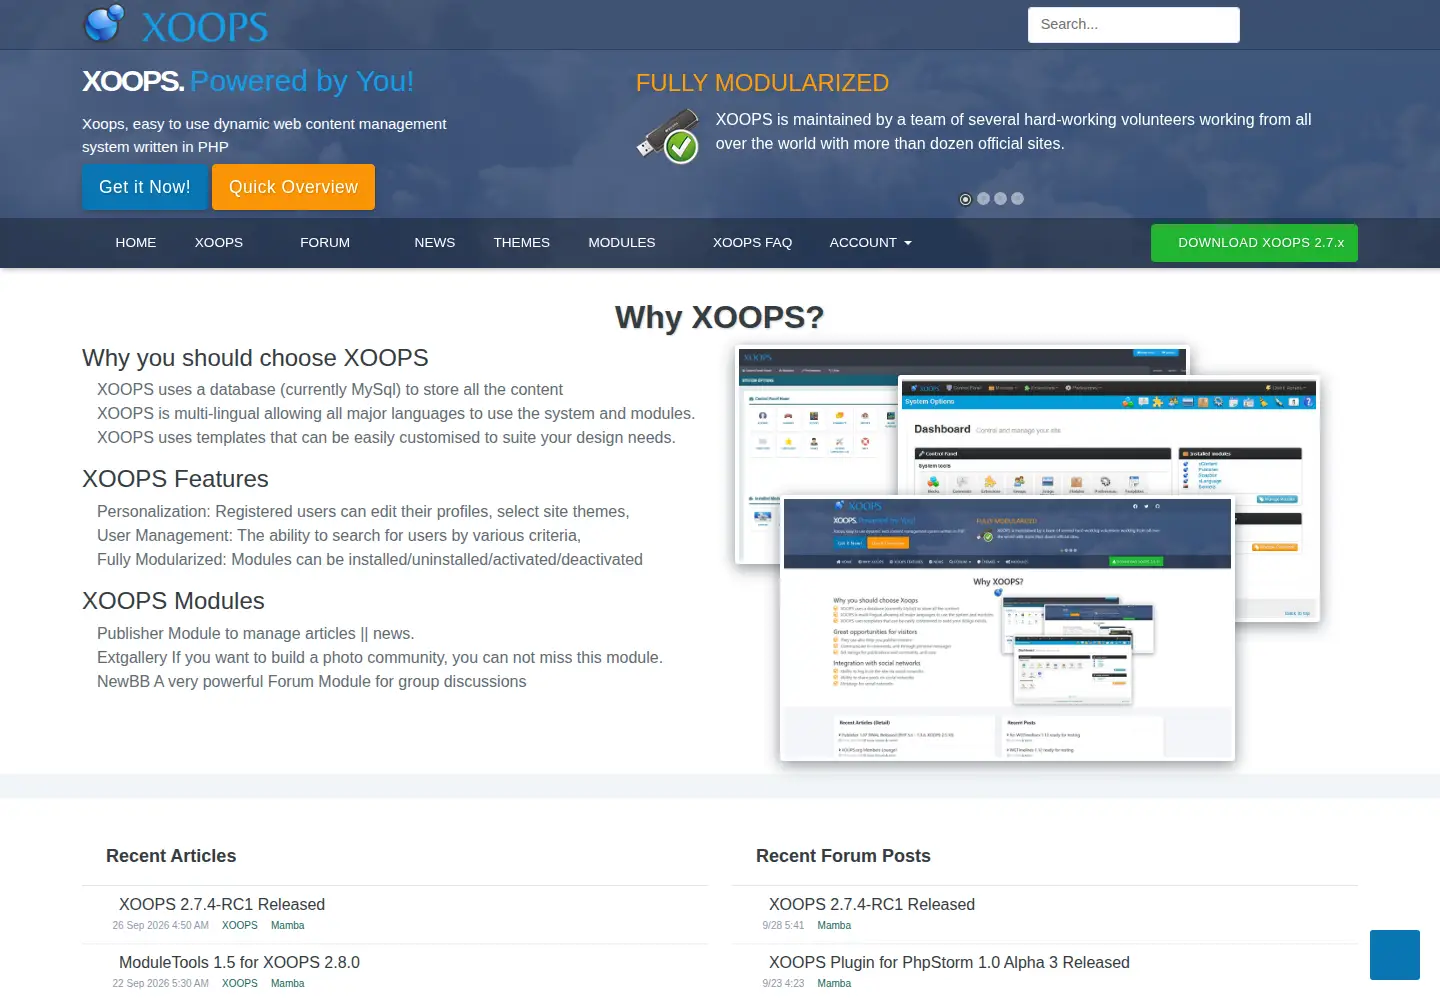Click the DOWNLOAD XOOPS 2.7.x button
Viewport: 1440px width, 1000px height.
(1254, 243)
